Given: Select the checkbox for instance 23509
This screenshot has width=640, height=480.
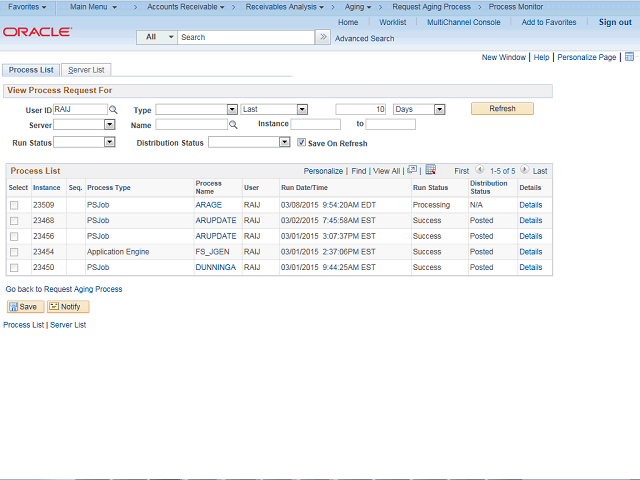Looking at the screenshot, I should point(14,205).
